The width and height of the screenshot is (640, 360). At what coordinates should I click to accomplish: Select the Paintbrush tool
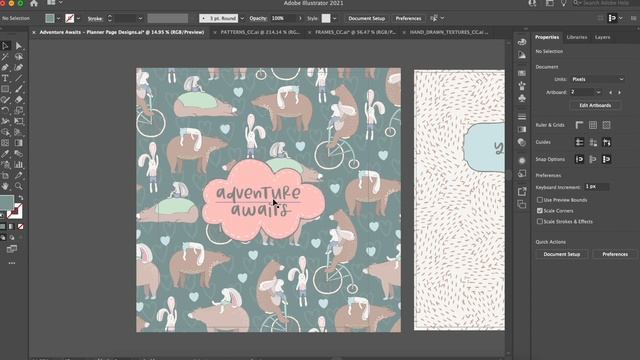(19, 89)
